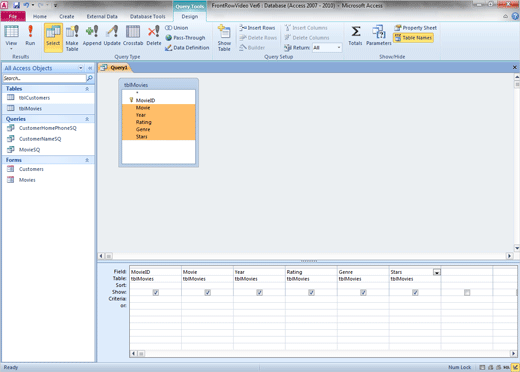Open the View button in Results group
This screenshot has height=372, width=520.
[x=11, y=37]
